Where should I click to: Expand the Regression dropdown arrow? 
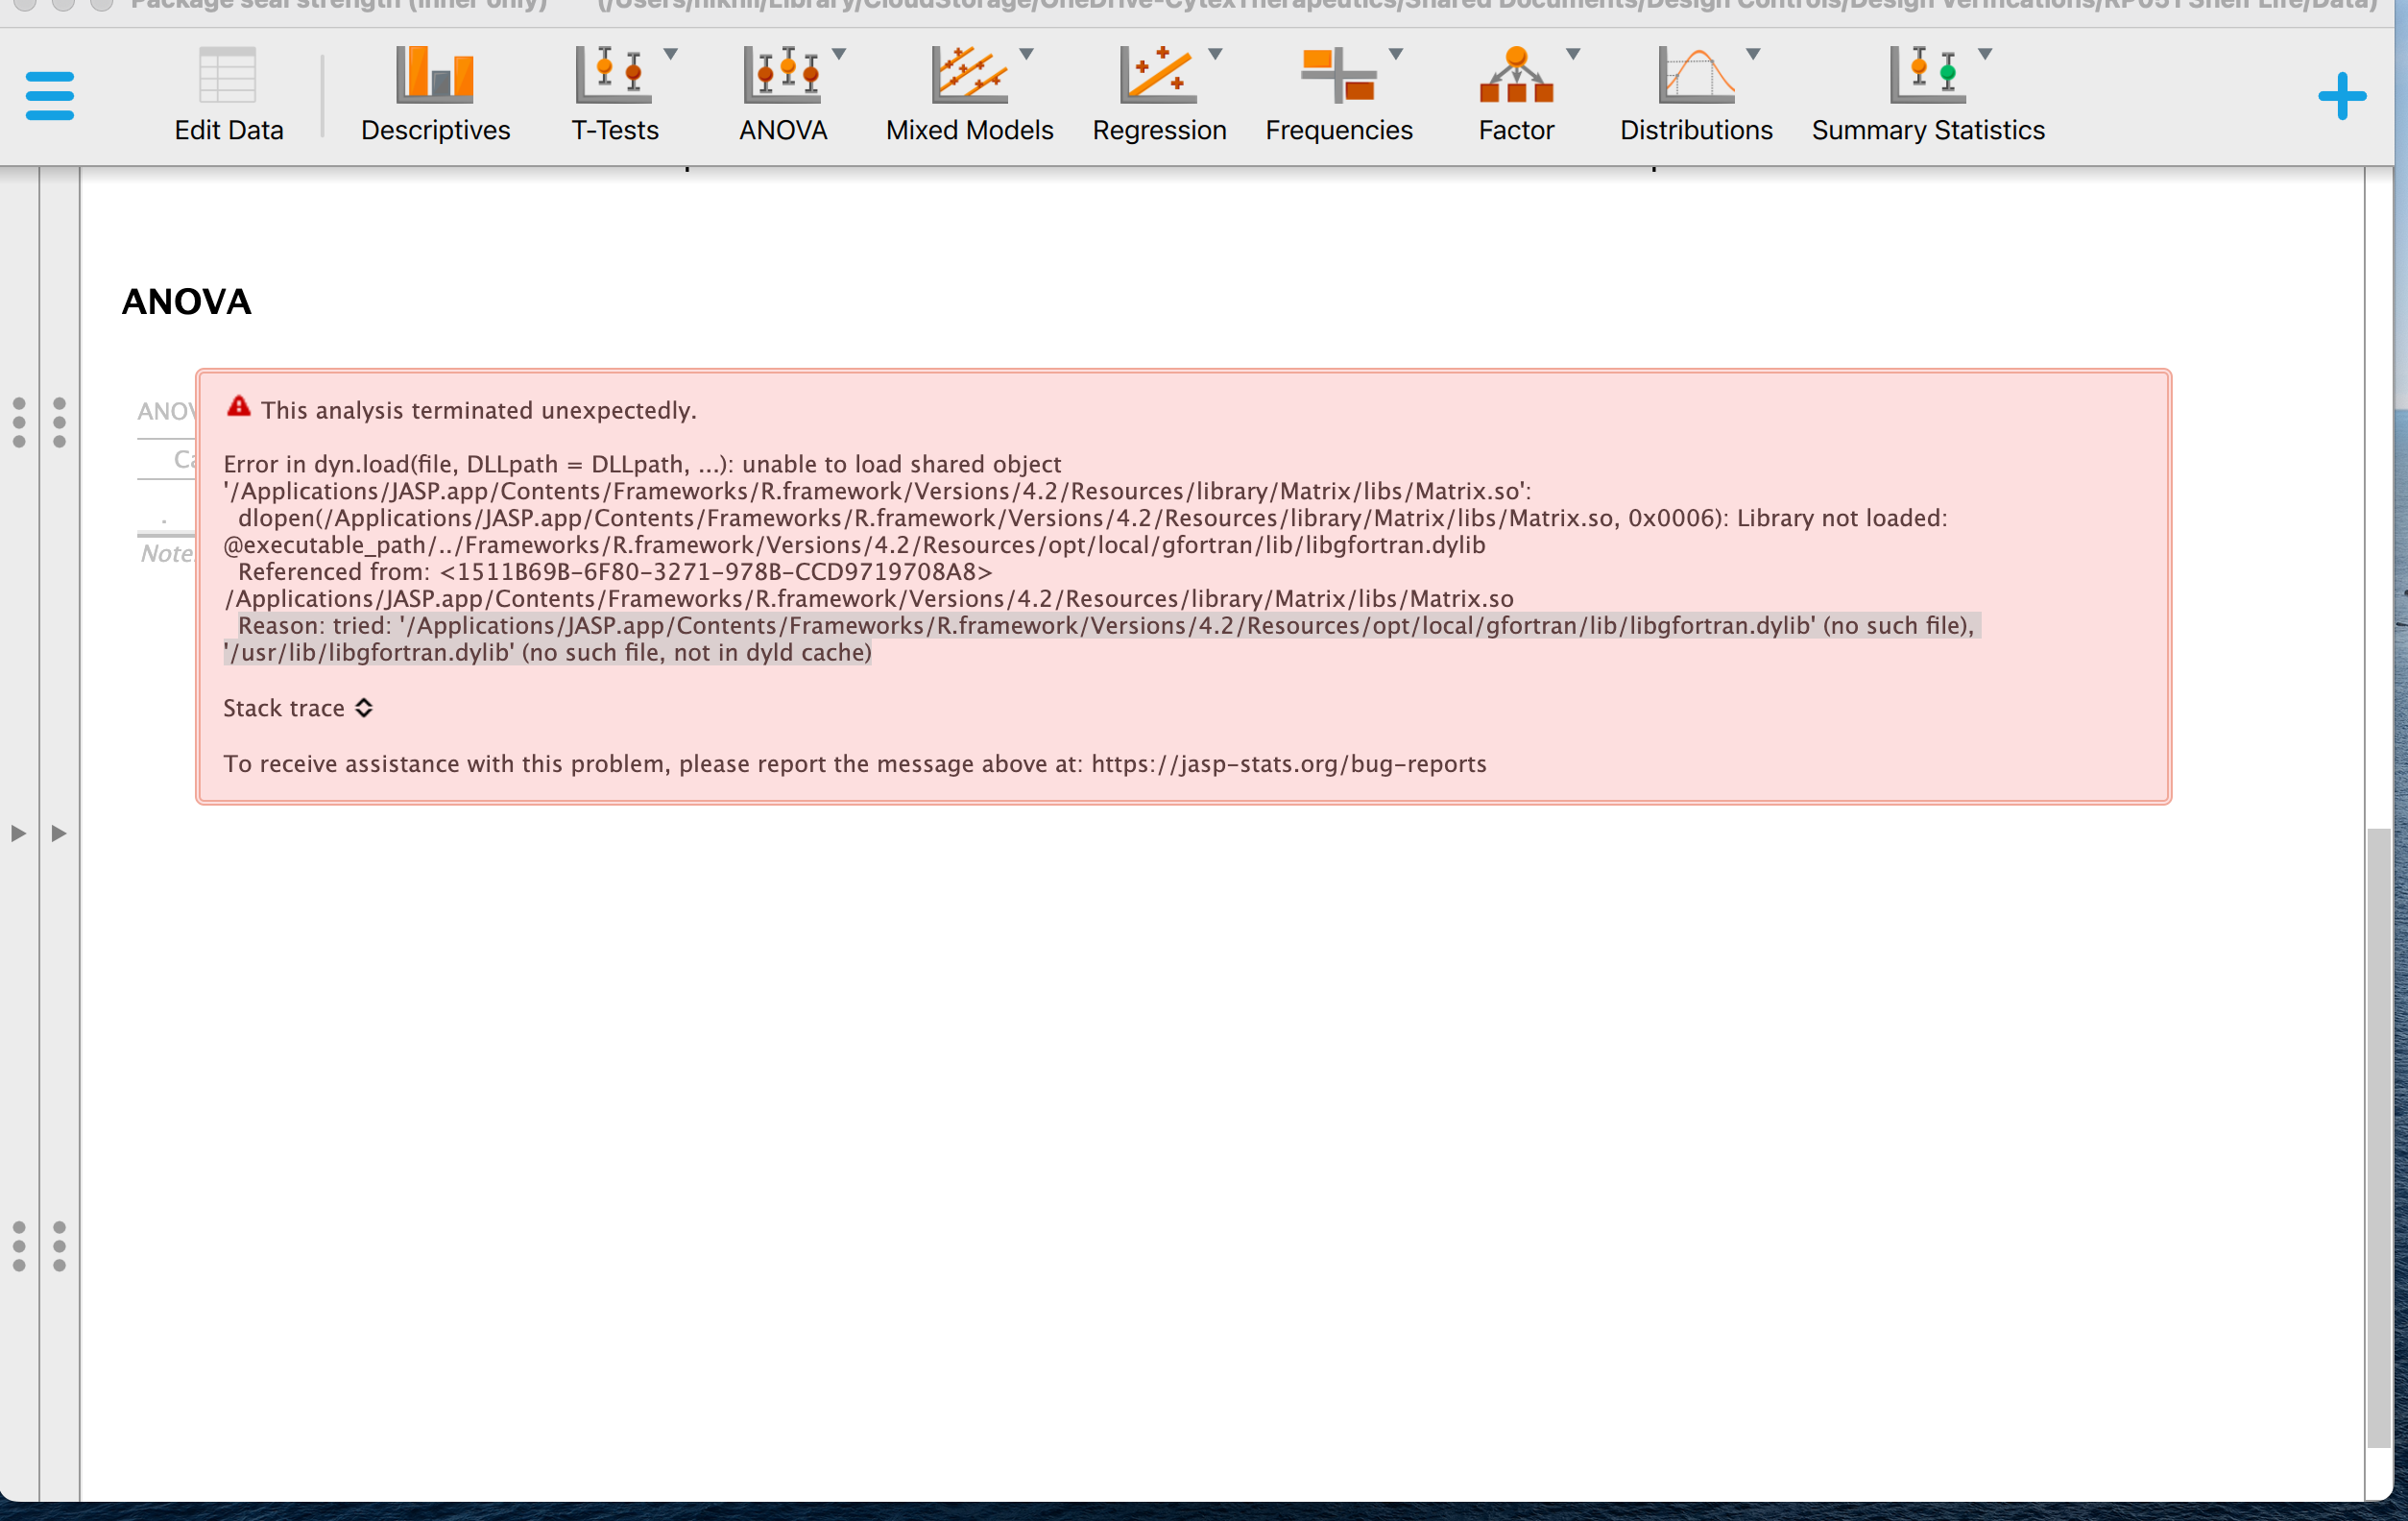[1213, 55]
